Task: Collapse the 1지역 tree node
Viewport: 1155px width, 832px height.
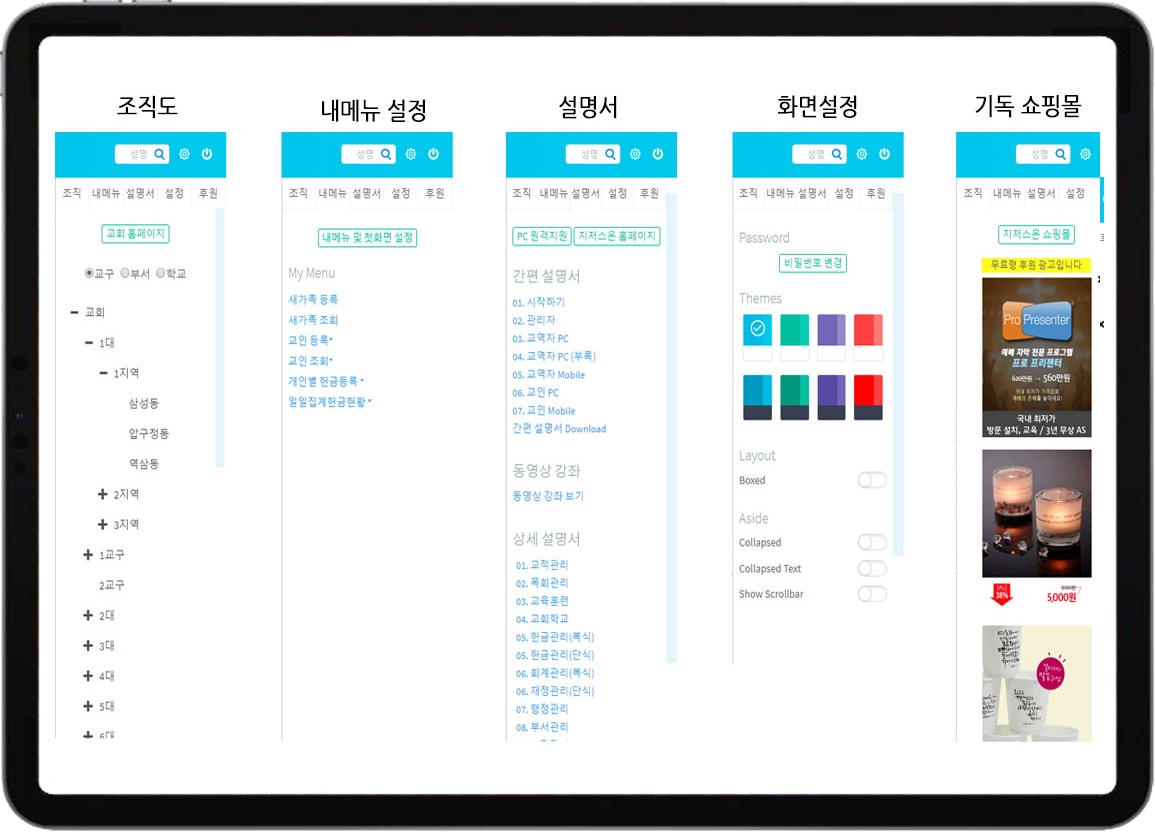Action: pyautogui.click(x=103, y=373)
